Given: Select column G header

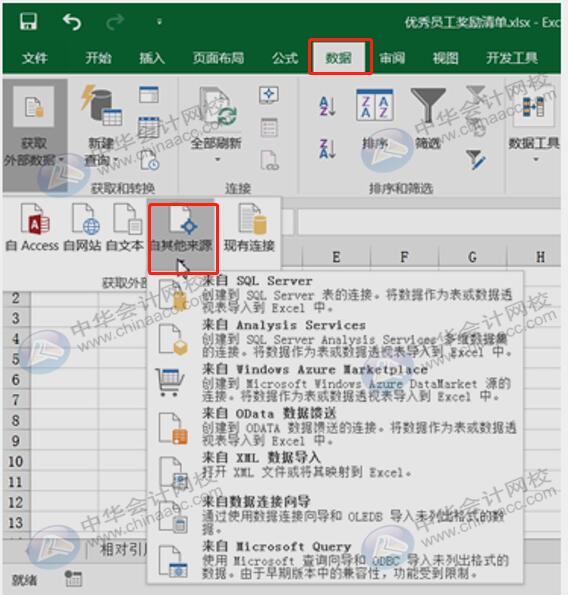Looking at the screenshot, I should [473, 257].
